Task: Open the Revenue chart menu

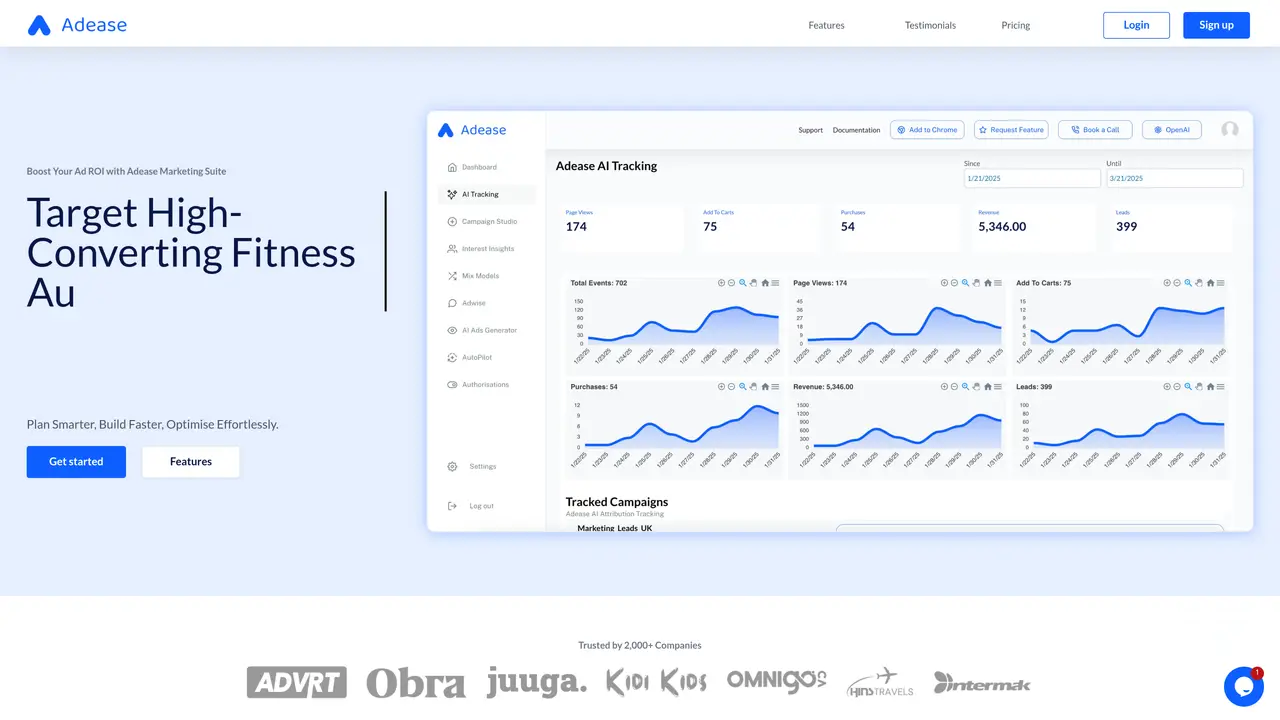Action: point(998,386)
